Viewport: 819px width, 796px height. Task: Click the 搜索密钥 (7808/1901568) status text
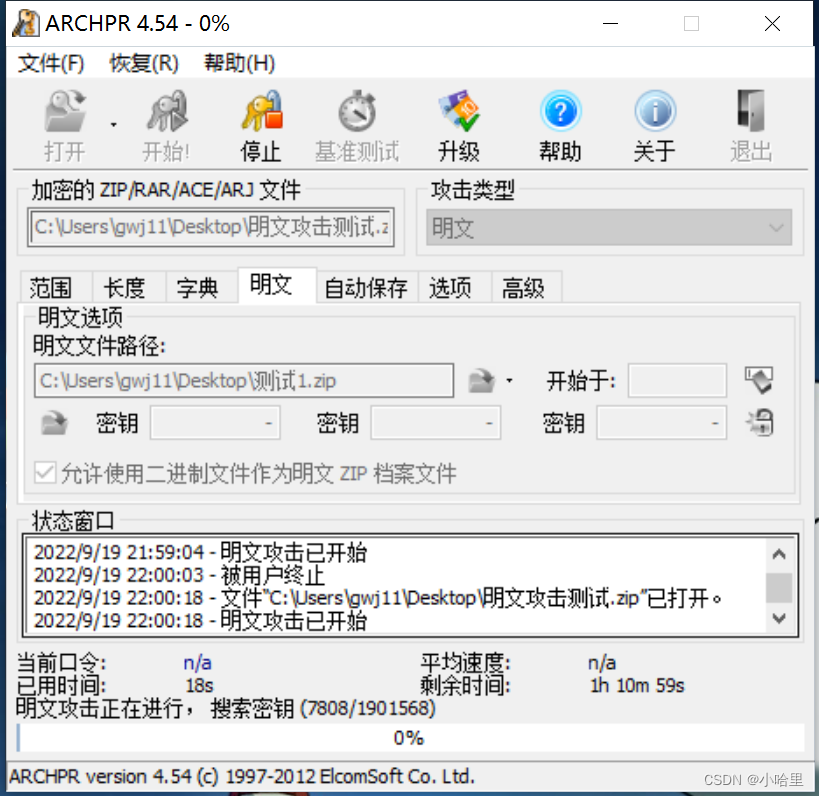323,708
